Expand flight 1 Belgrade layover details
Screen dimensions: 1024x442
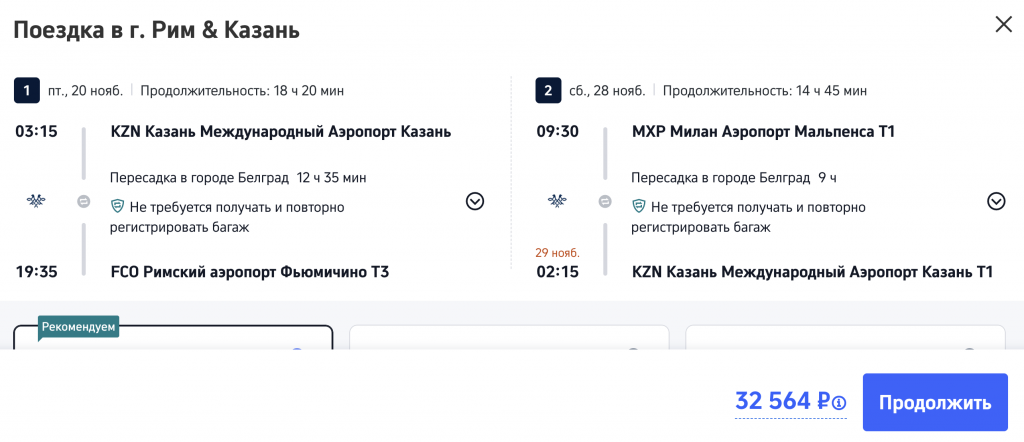(x=475, y=202)
